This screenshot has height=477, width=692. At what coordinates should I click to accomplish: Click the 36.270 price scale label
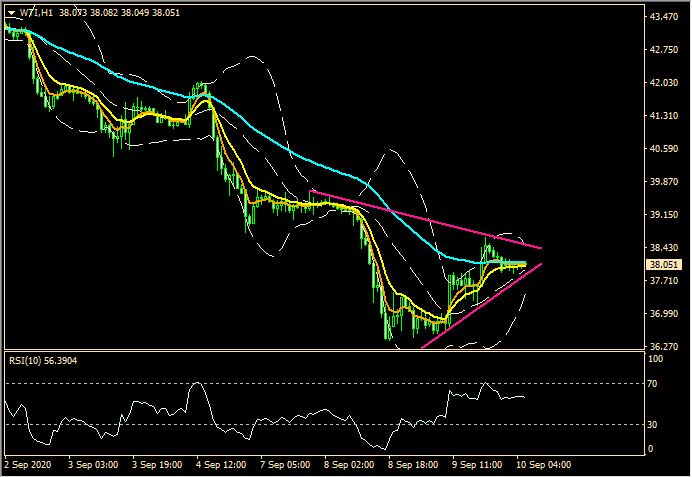pyautogui.click(x=664, y=346)
